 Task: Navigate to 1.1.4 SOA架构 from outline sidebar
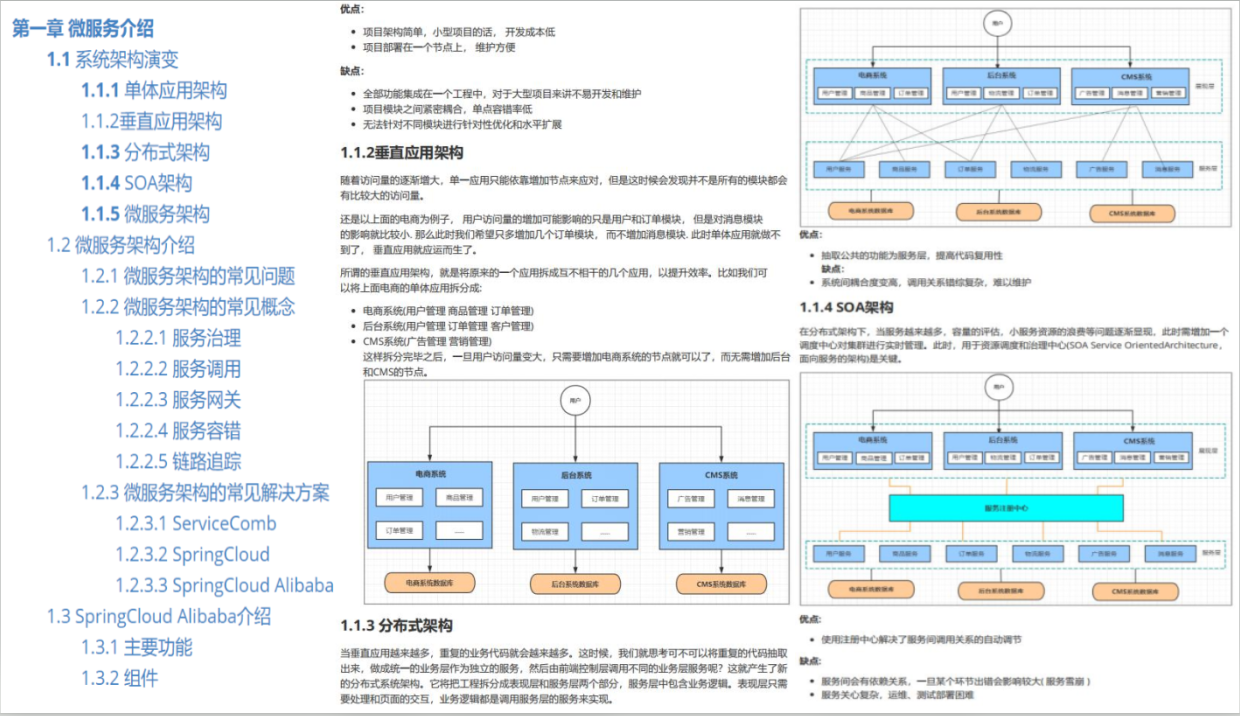point(137,183)
